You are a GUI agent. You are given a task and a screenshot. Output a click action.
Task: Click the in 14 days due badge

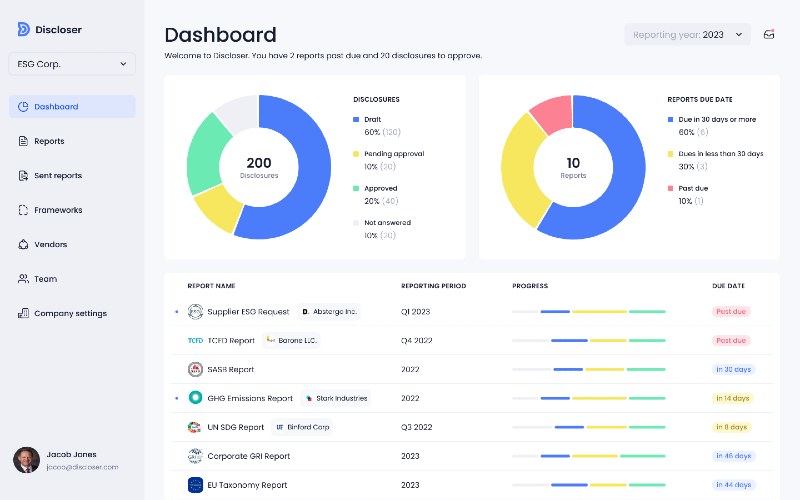point(733,398)
